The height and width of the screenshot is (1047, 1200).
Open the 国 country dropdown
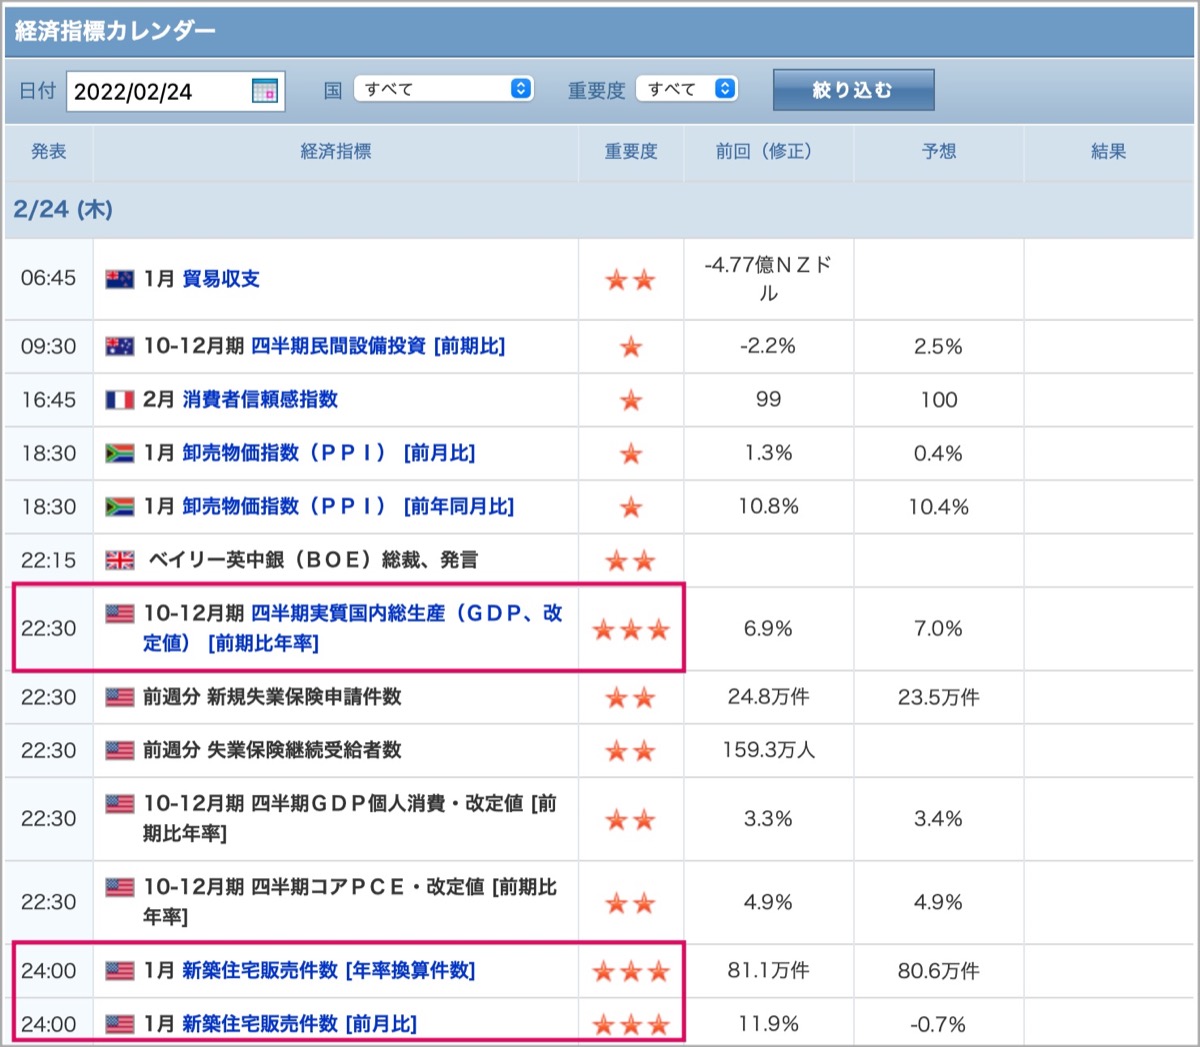tap(444, 89)
